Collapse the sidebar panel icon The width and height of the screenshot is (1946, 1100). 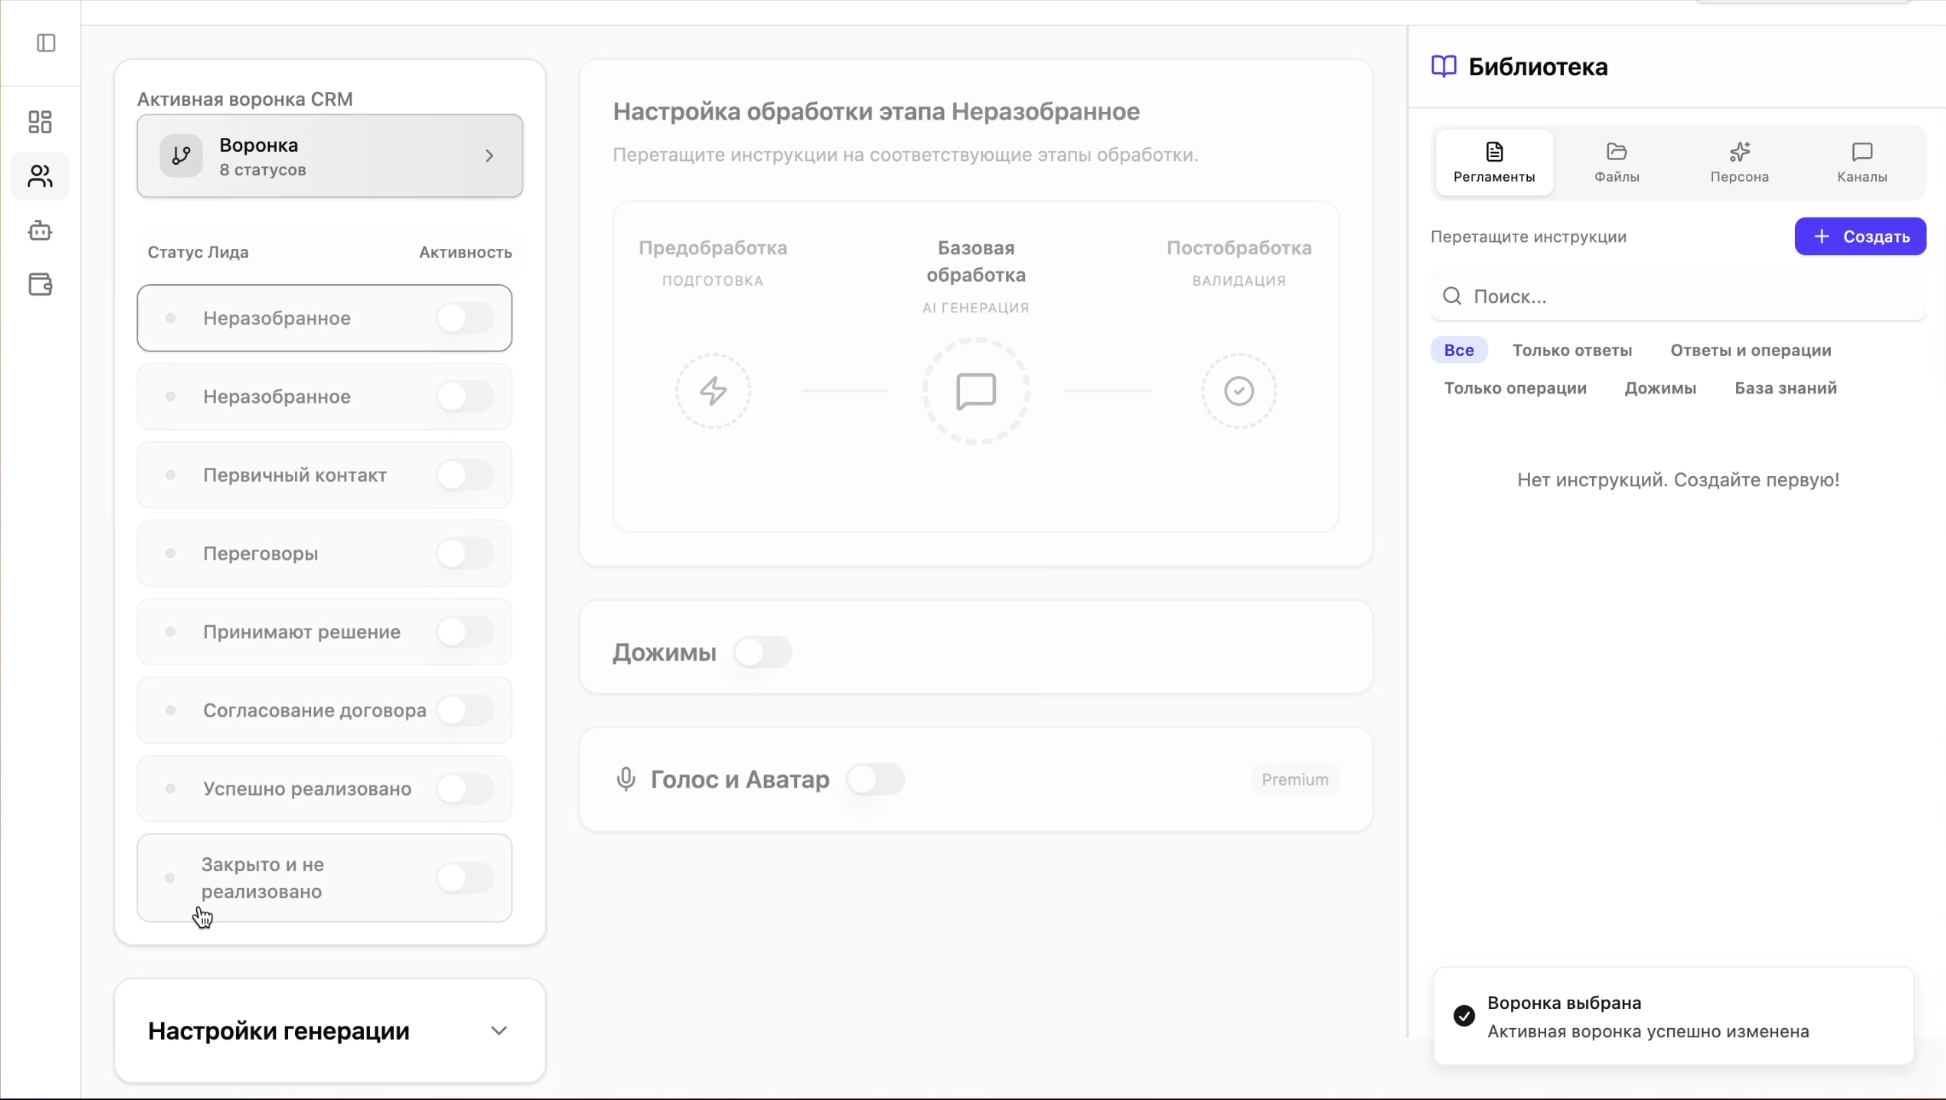click(x=46, y=43)
